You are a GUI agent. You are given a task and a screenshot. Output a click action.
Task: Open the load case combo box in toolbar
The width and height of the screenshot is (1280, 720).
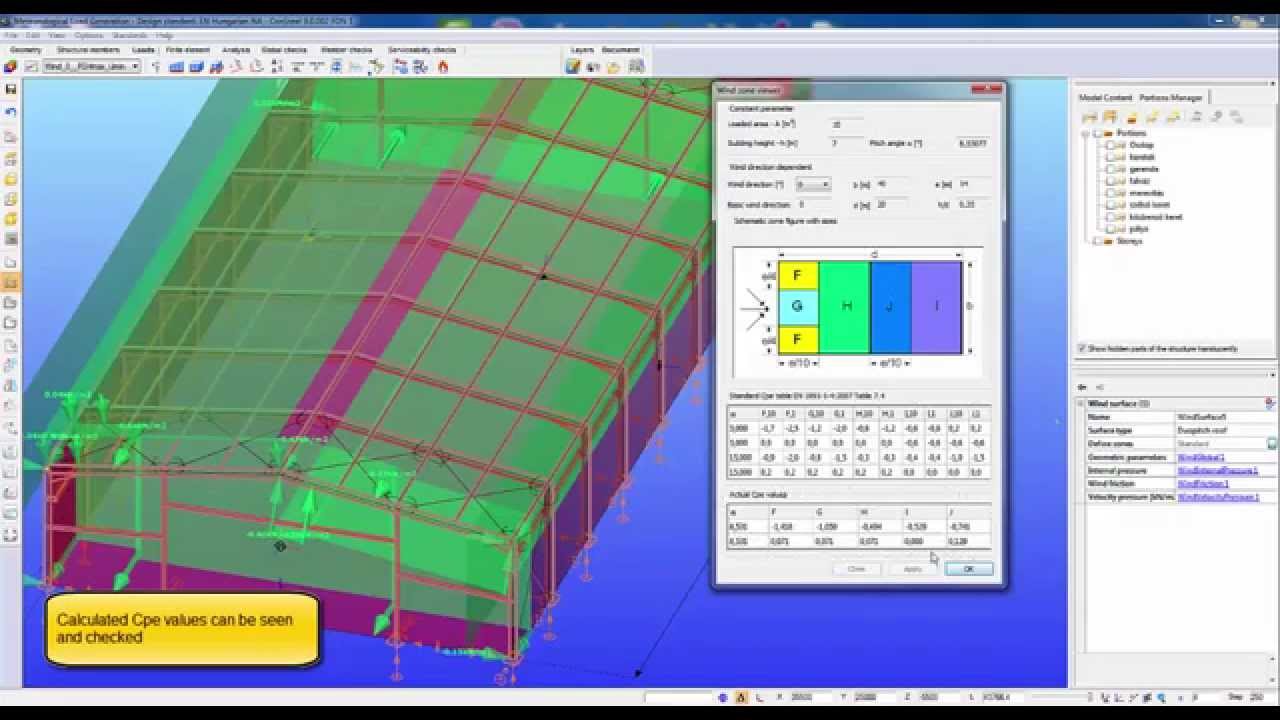[x=91, y=67]
